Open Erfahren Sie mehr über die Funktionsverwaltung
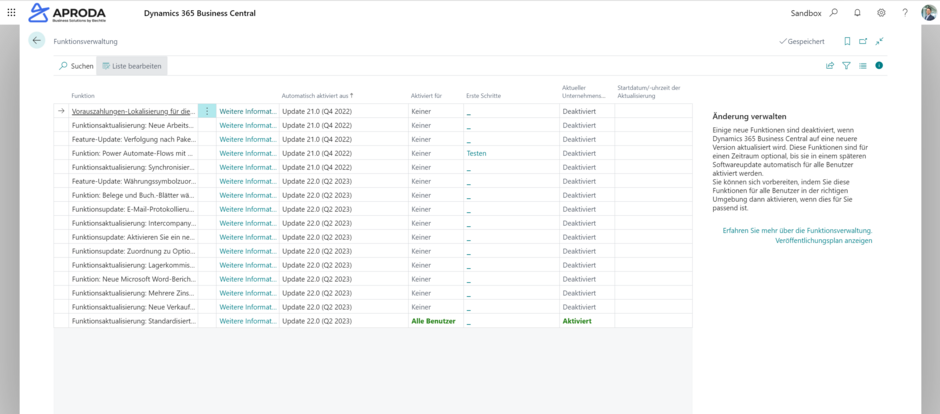This screenshot has width=940, height=414. click(x=797, y=230)
